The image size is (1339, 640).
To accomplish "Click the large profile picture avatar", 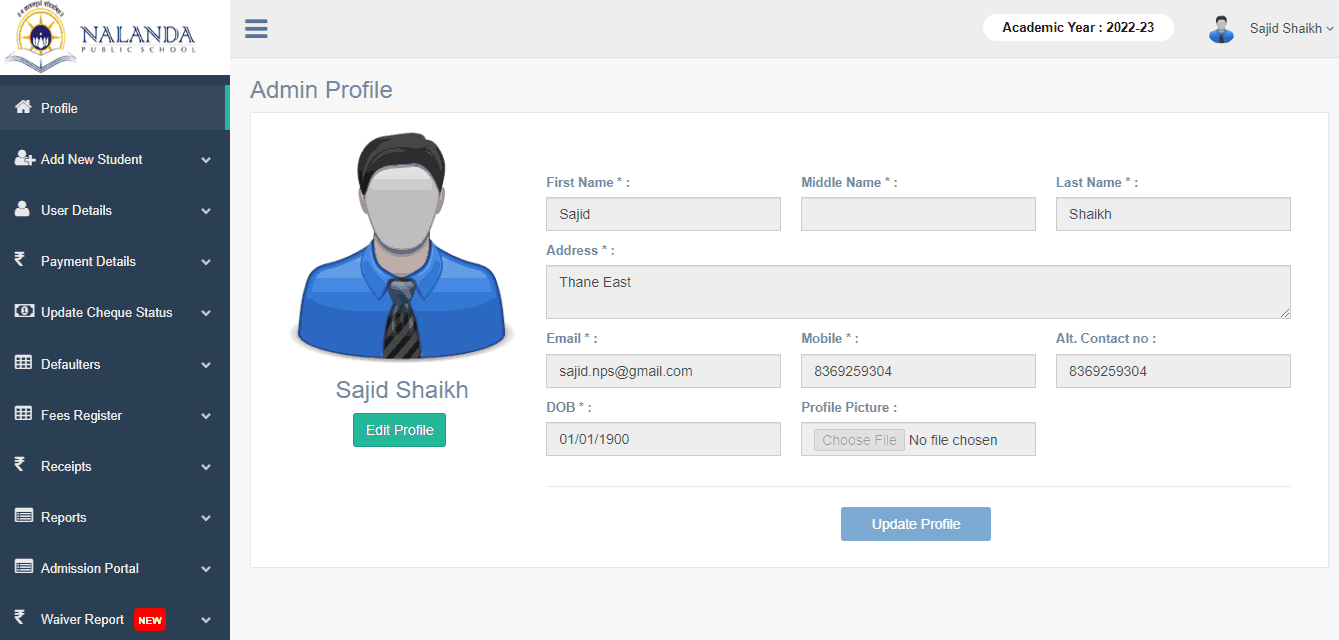I will (402, 250).
